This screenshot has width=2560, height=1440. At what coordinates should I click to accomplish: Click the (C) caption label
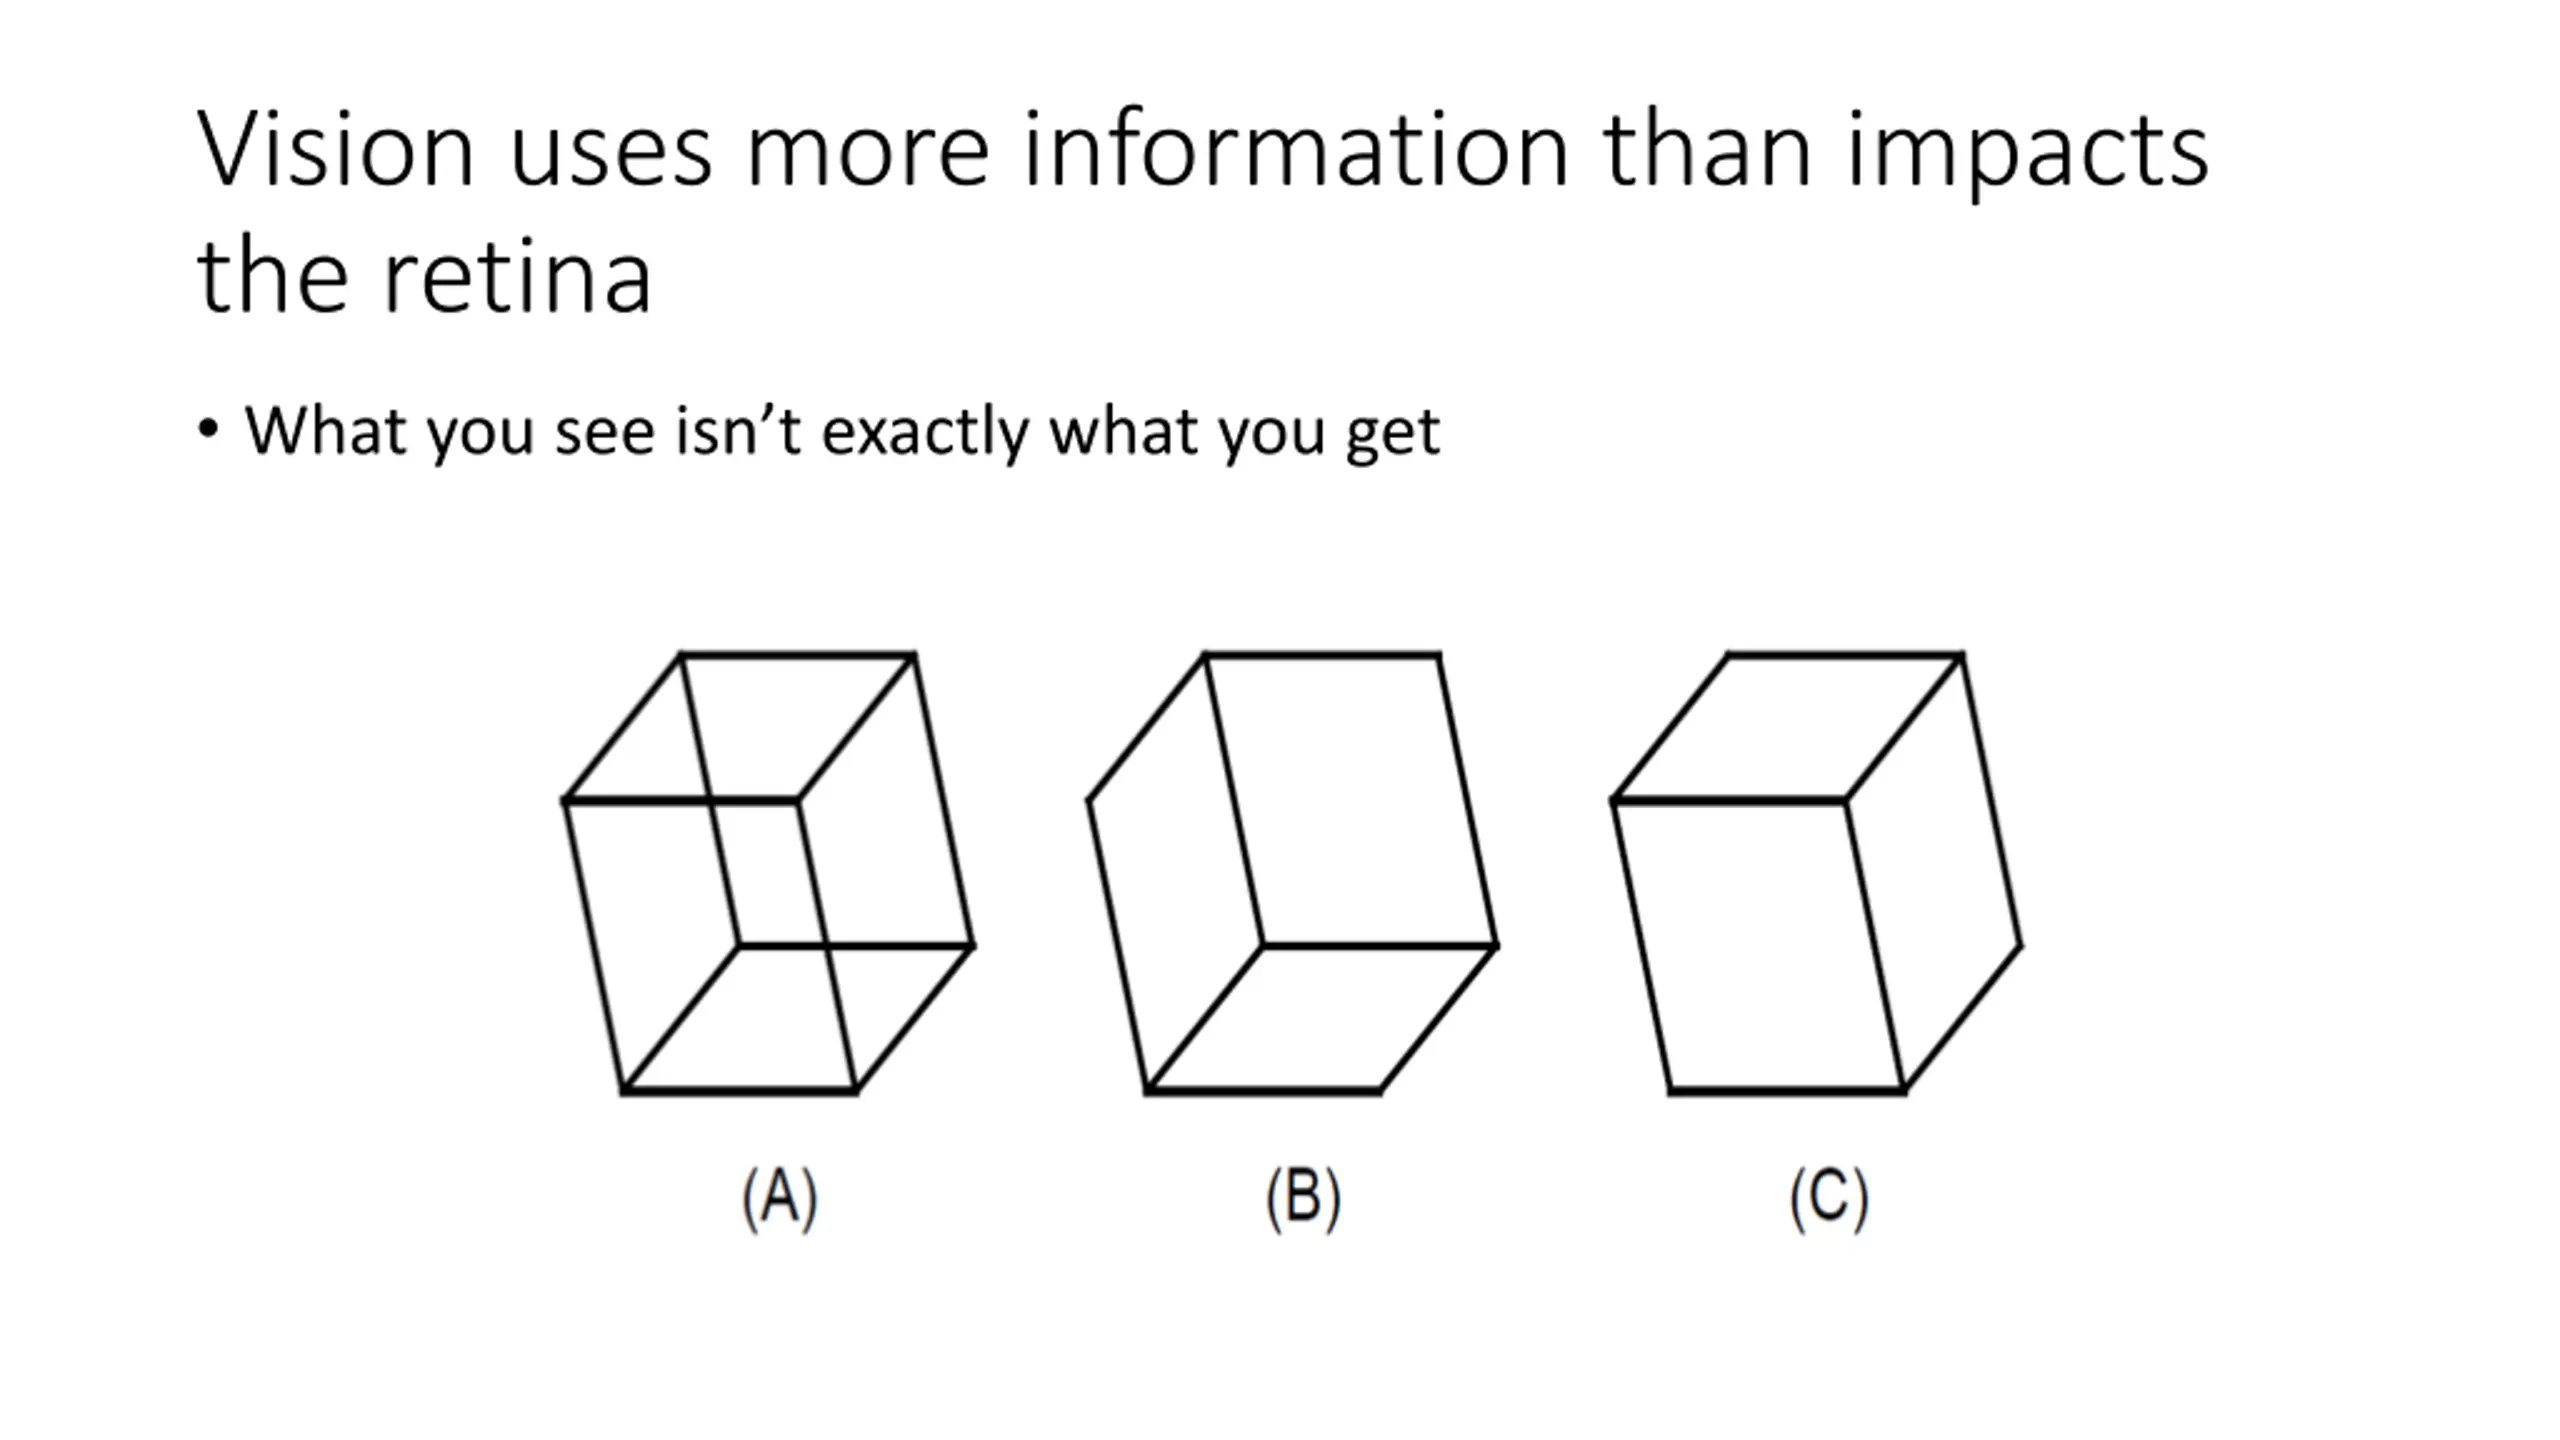coord(1829,1198)
